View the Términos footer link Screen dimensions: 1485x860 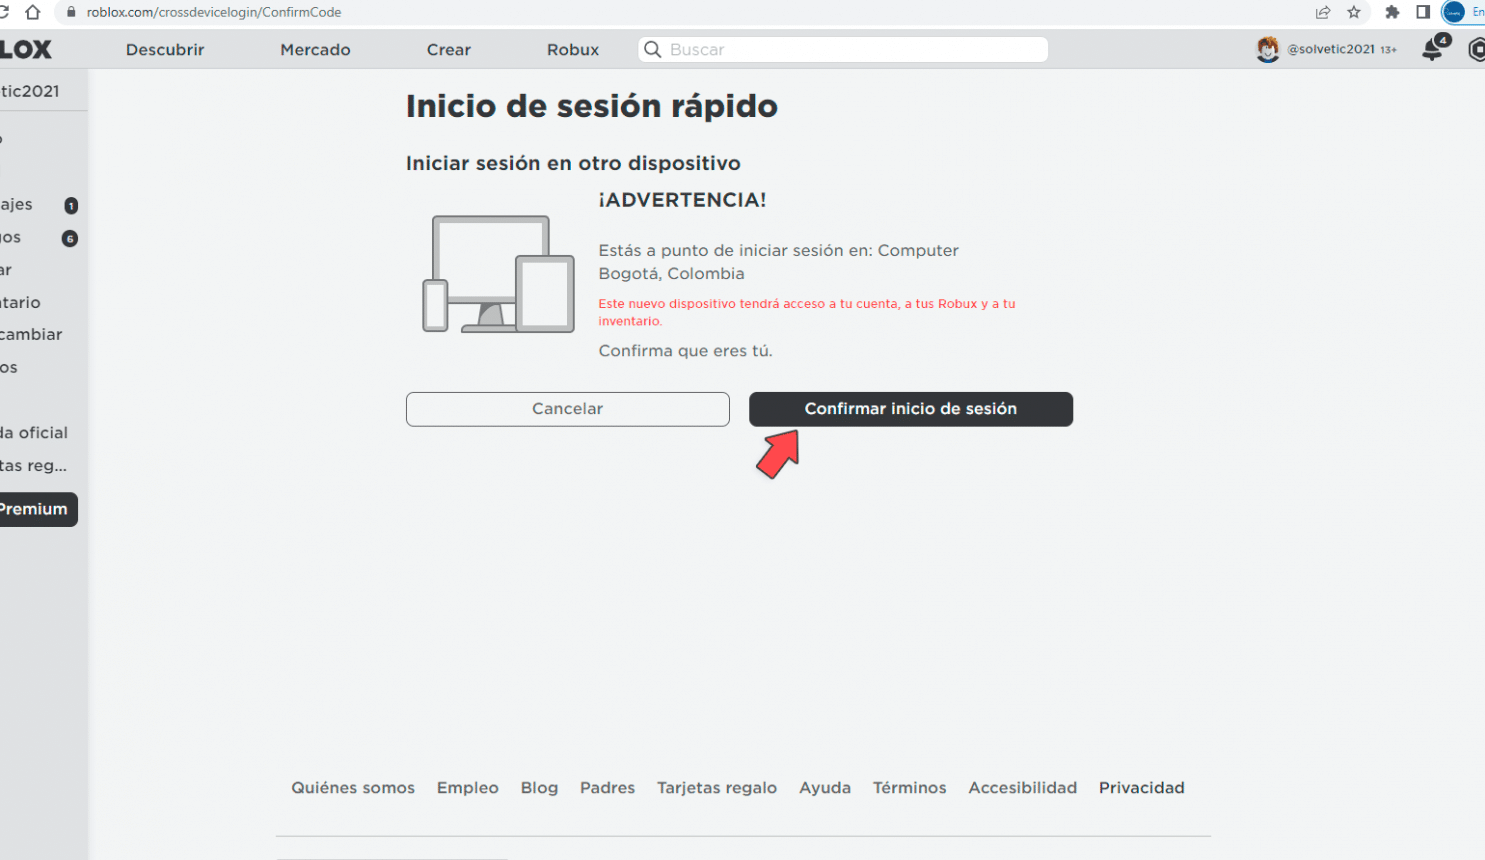click(x=910, y=788)
